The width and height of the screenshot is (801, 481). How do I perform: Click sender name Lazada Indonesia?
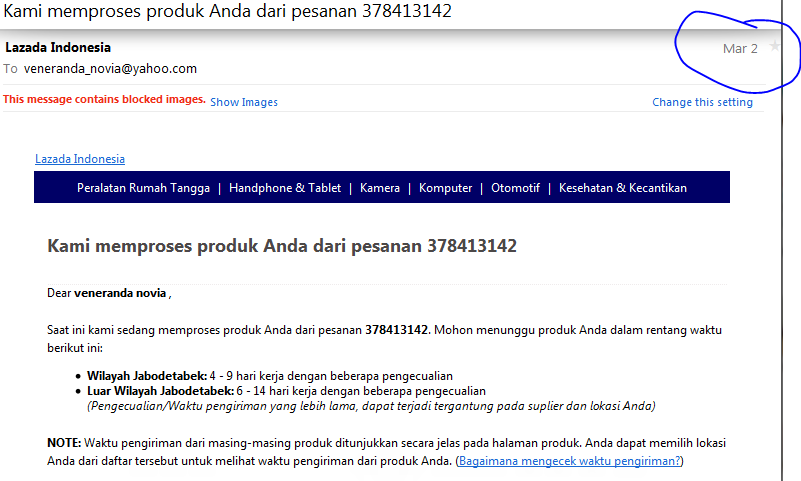(x=58, y=47)
